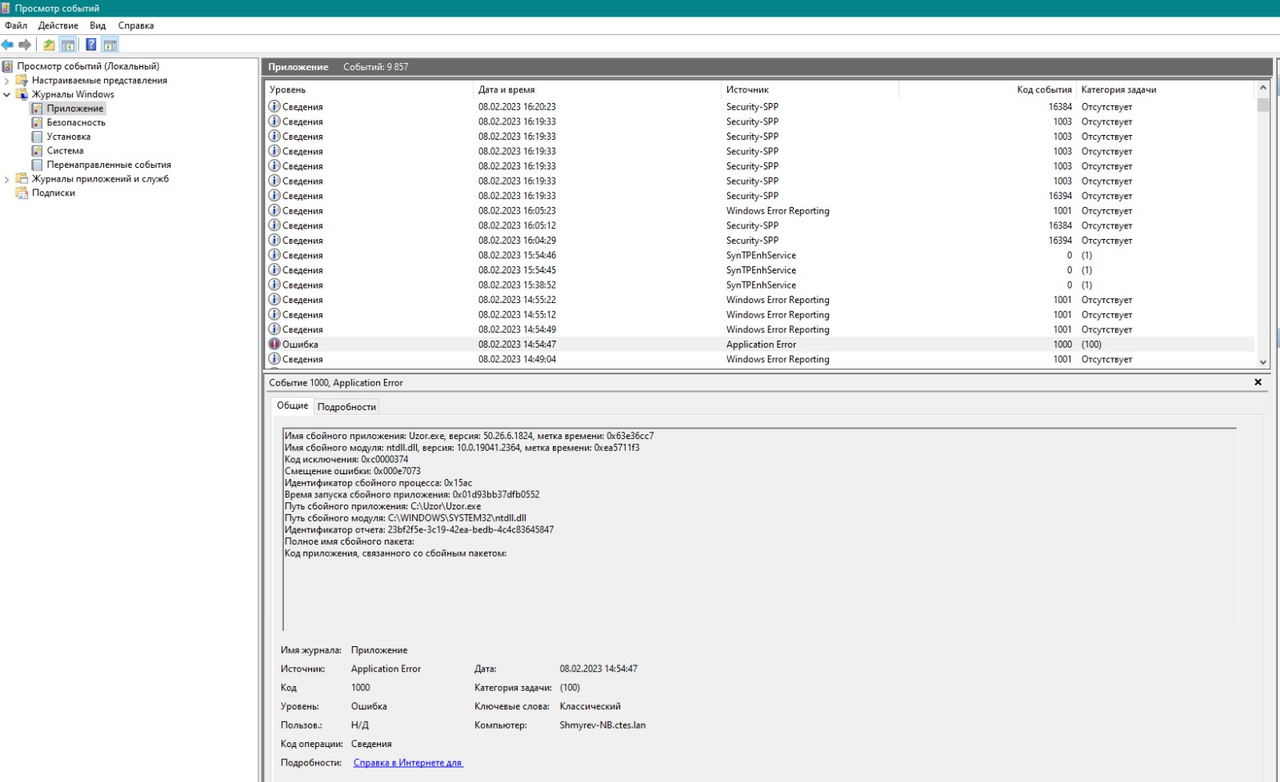Screen dimensions: 1280x782
Task: Click the red error icon in Ошибка row
Action: click(x=275, y=344)
